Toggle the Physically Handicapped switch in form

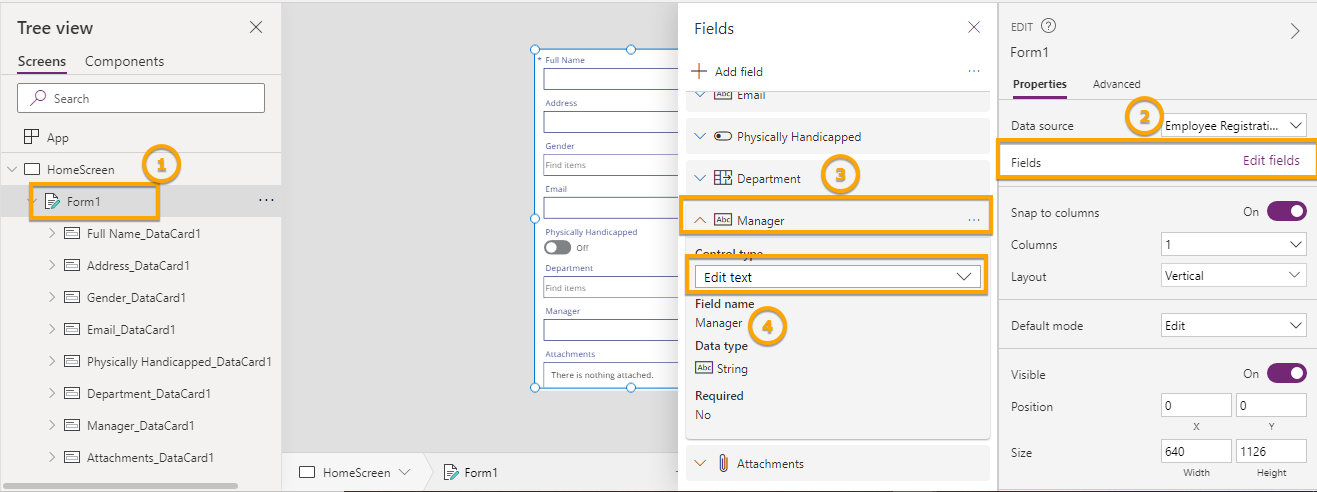click(557, 247)
